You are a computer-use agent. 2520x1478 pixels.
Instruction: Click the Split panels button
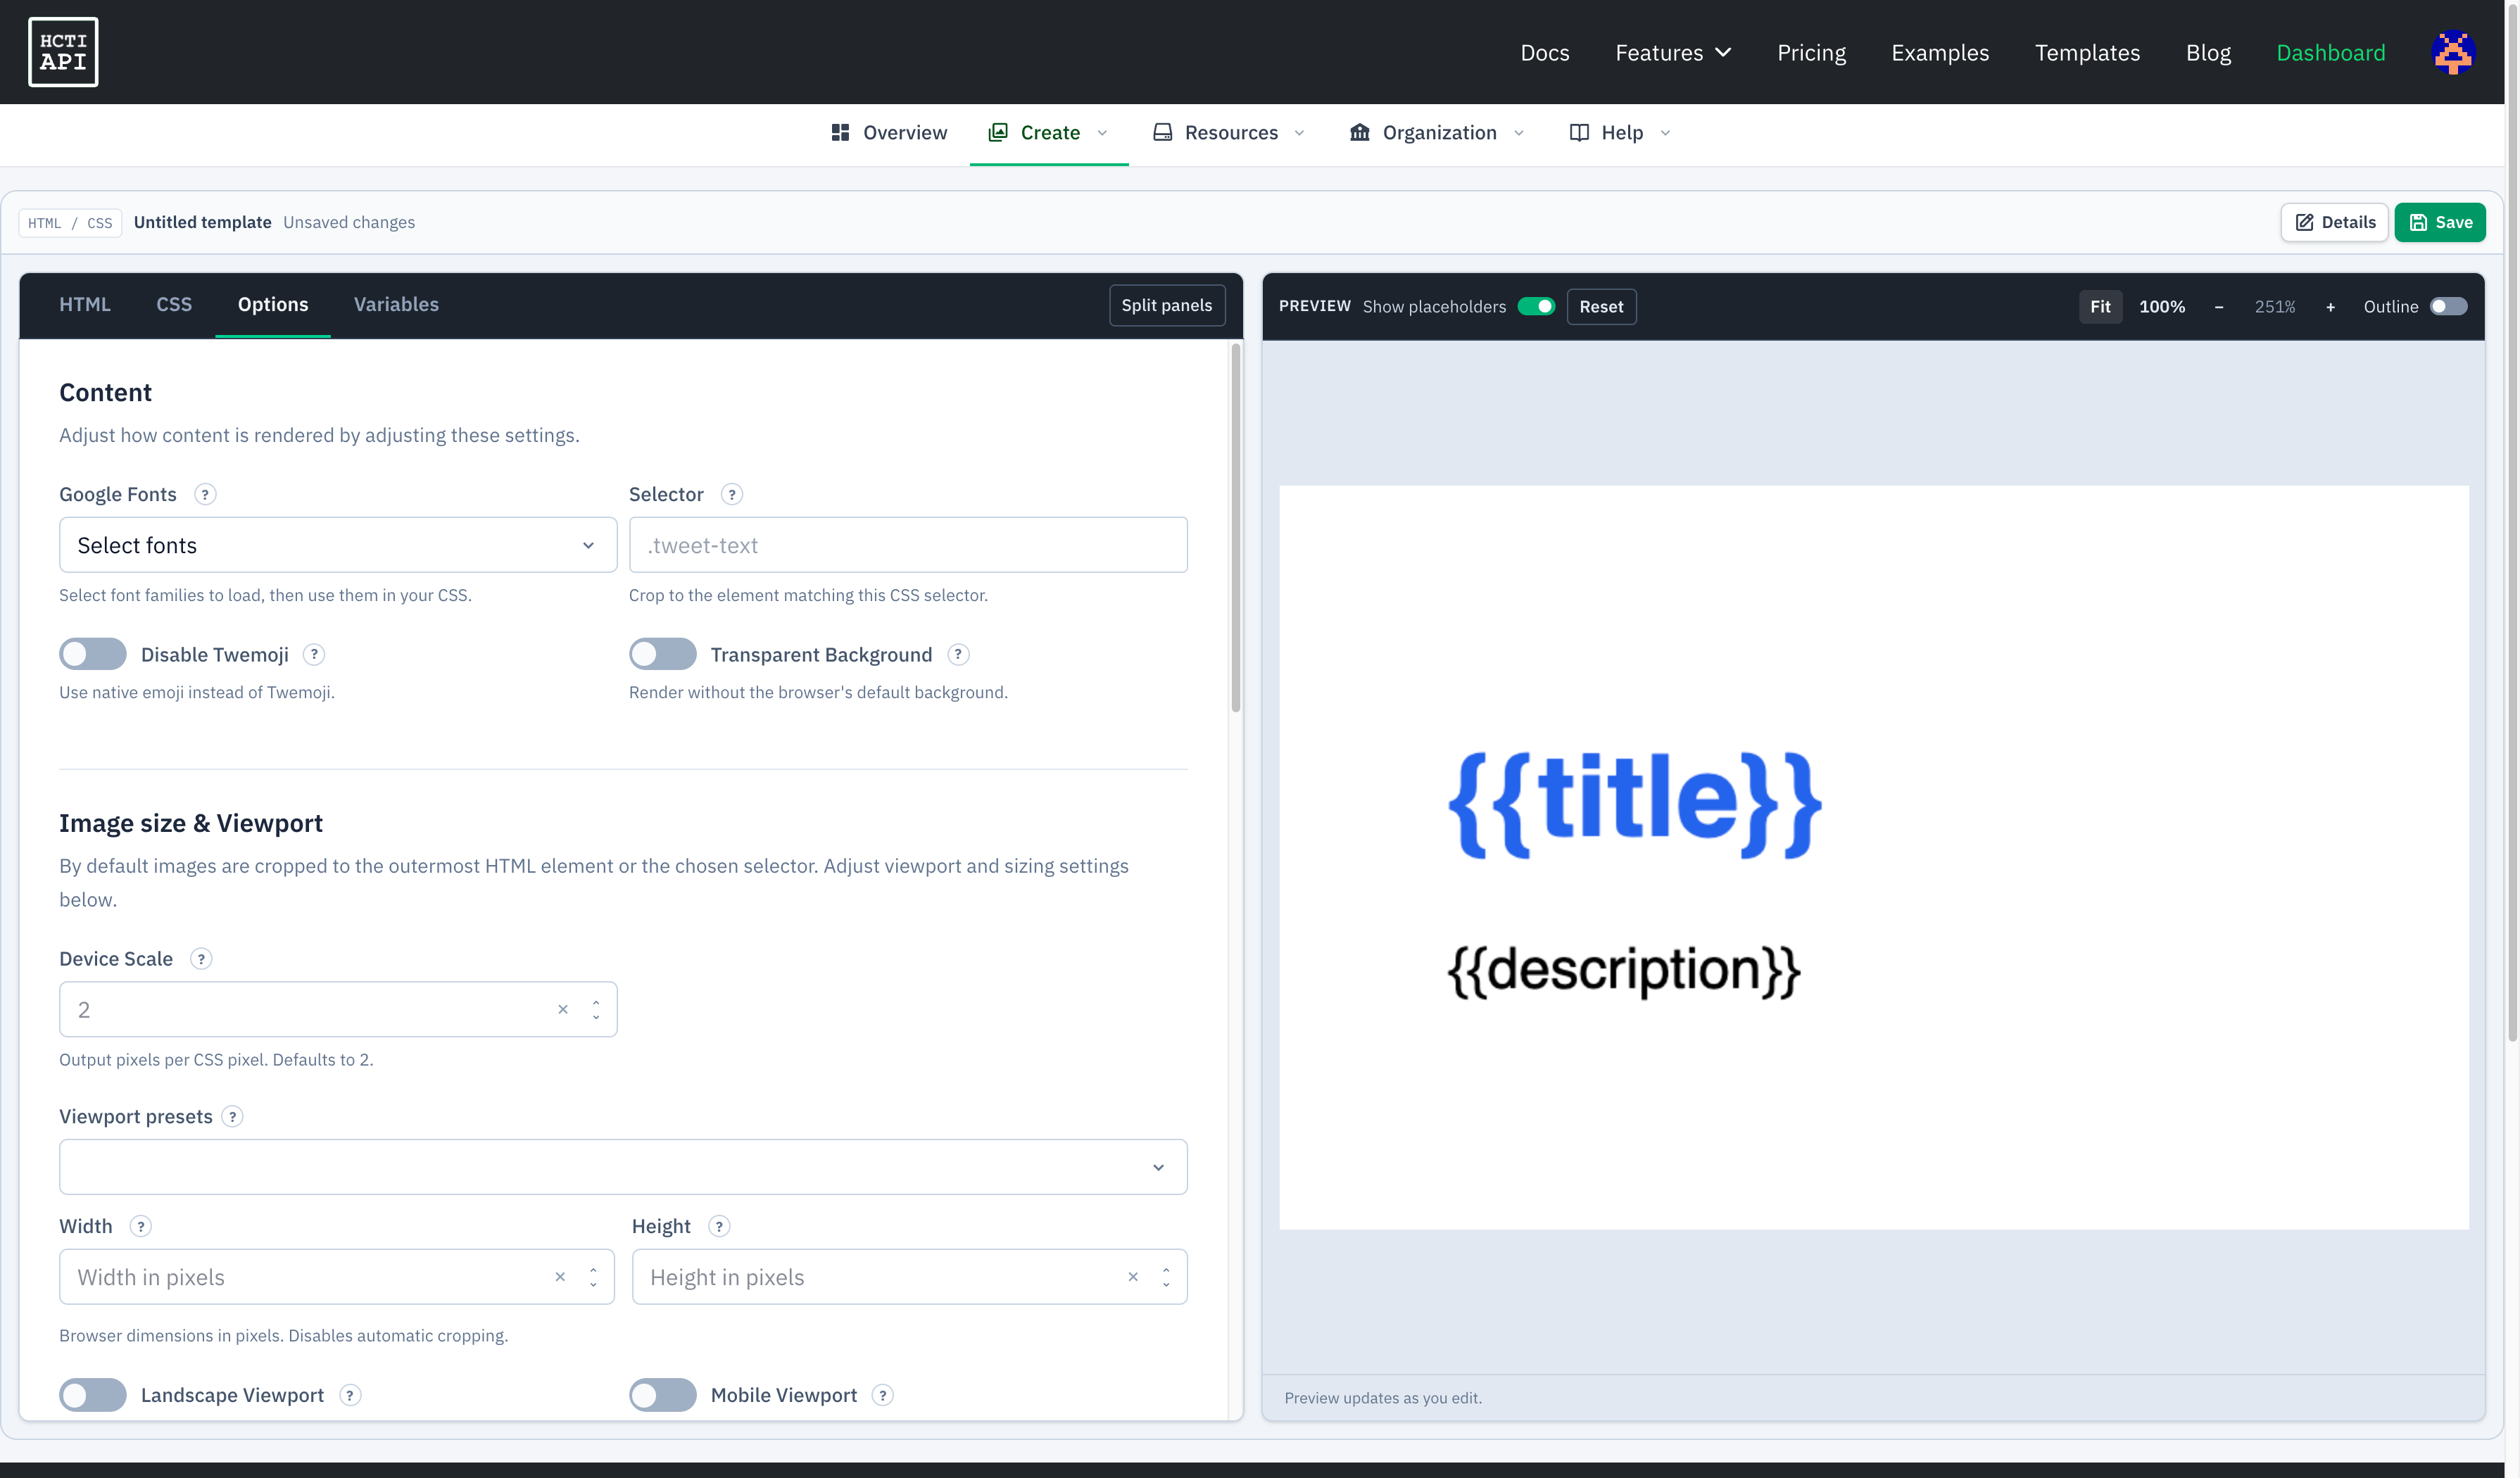[x=1167, y=305]
